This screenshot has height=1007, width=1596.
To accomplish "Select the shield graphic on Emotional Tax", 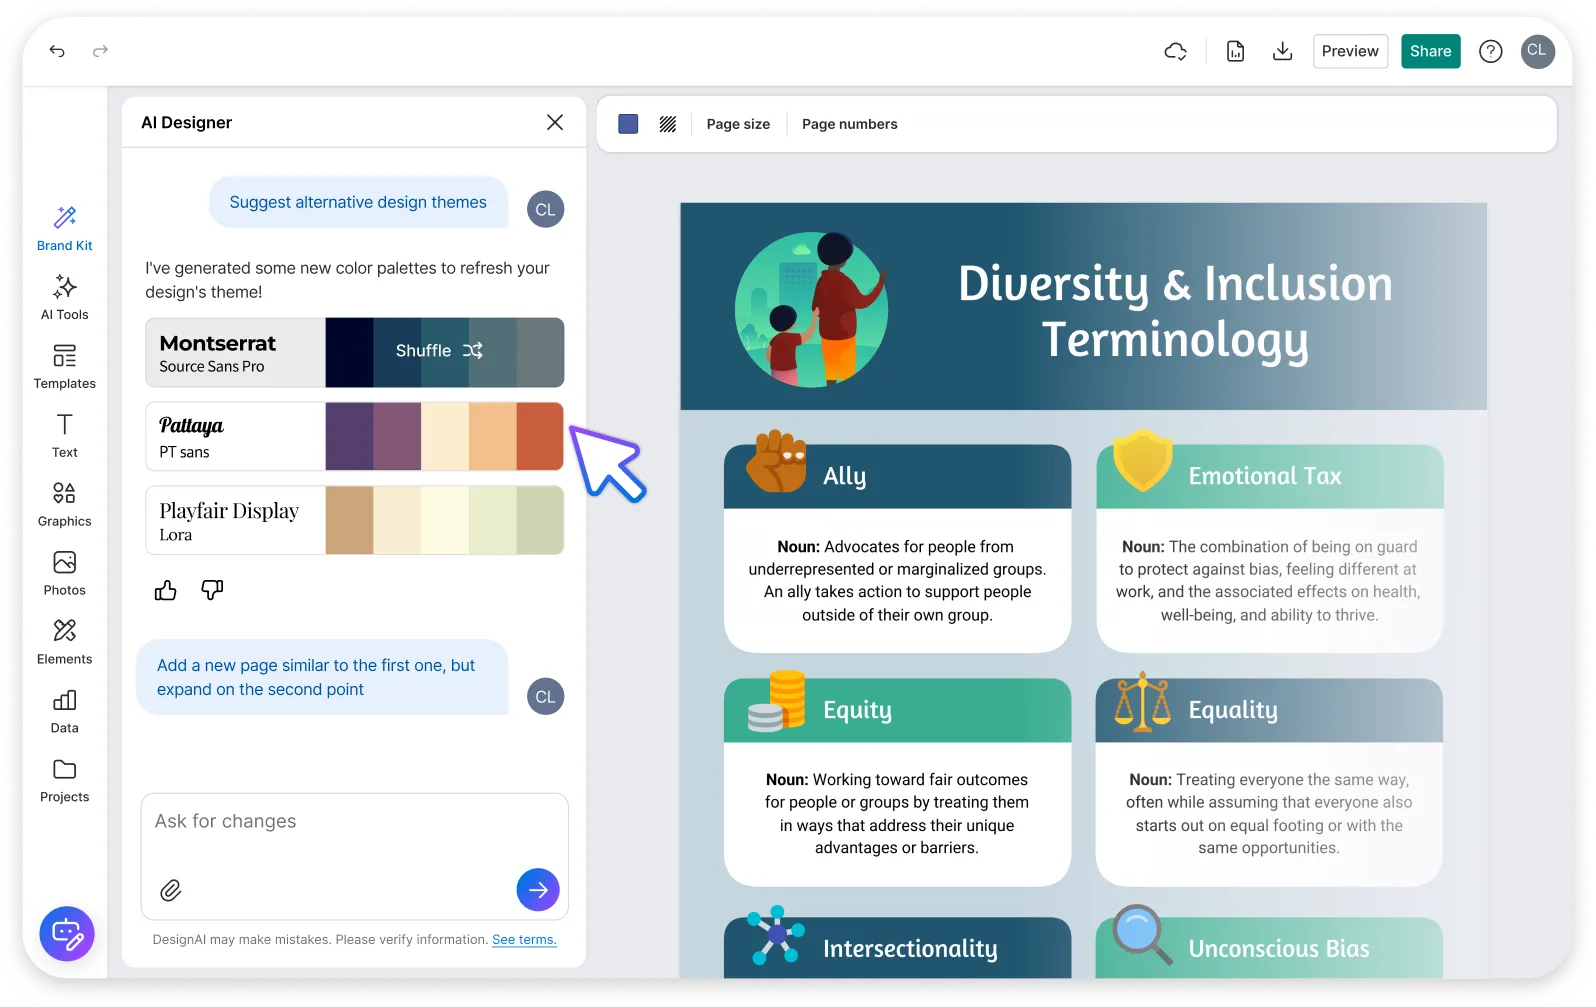I will [x=1143, y=460].
